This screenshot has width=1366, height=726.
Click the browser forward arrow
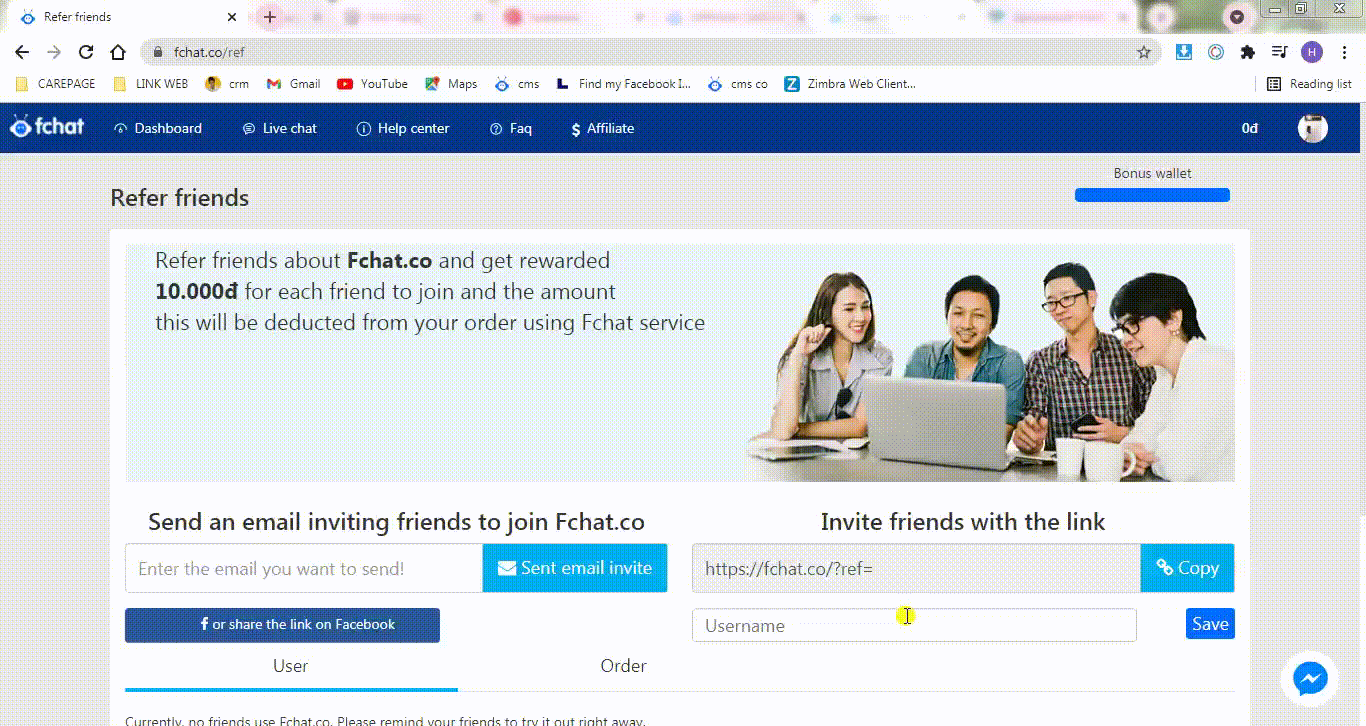[54, 52]
